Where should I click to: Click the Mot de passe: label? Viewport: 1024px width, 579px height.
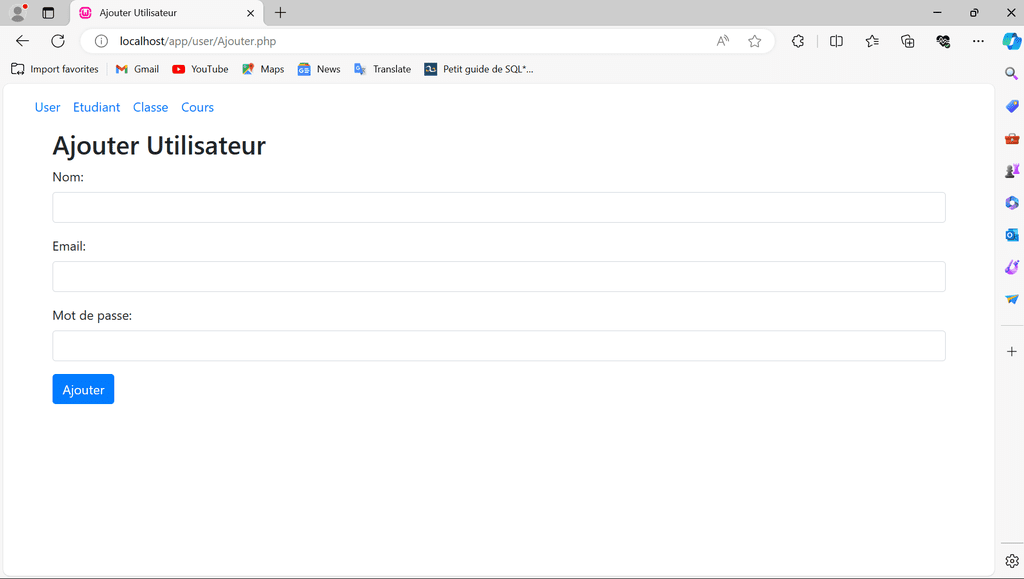pyautogui.click(x=92, y=315)
